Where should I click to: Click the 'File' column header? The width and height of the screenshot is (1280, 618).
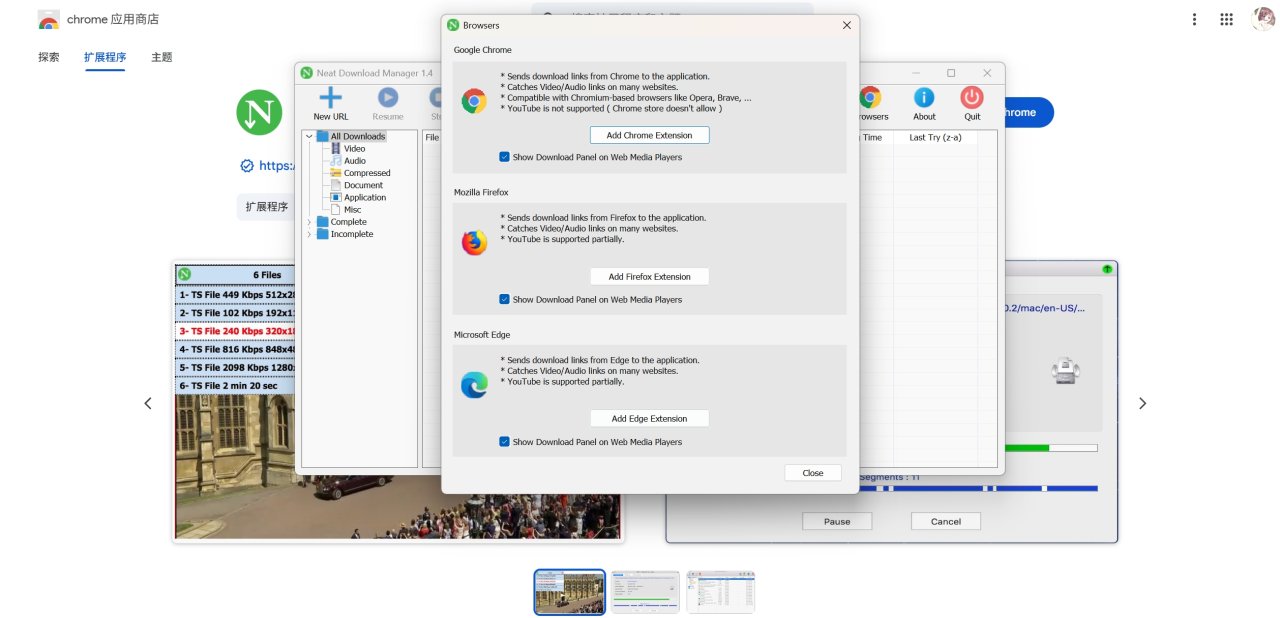coord(432,137)
